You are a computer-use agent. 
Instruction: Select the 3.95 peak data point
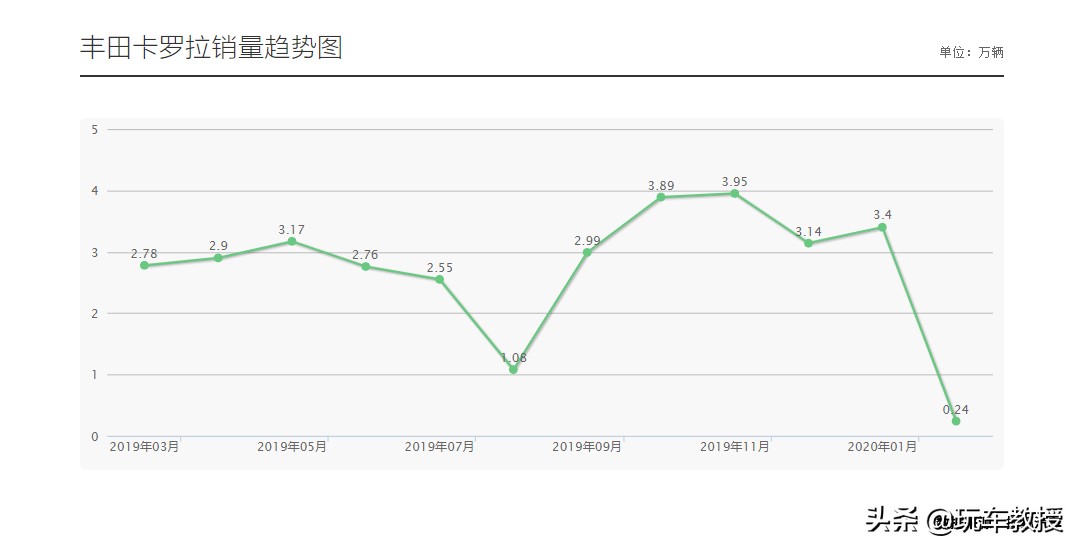[x=735, y=193]
